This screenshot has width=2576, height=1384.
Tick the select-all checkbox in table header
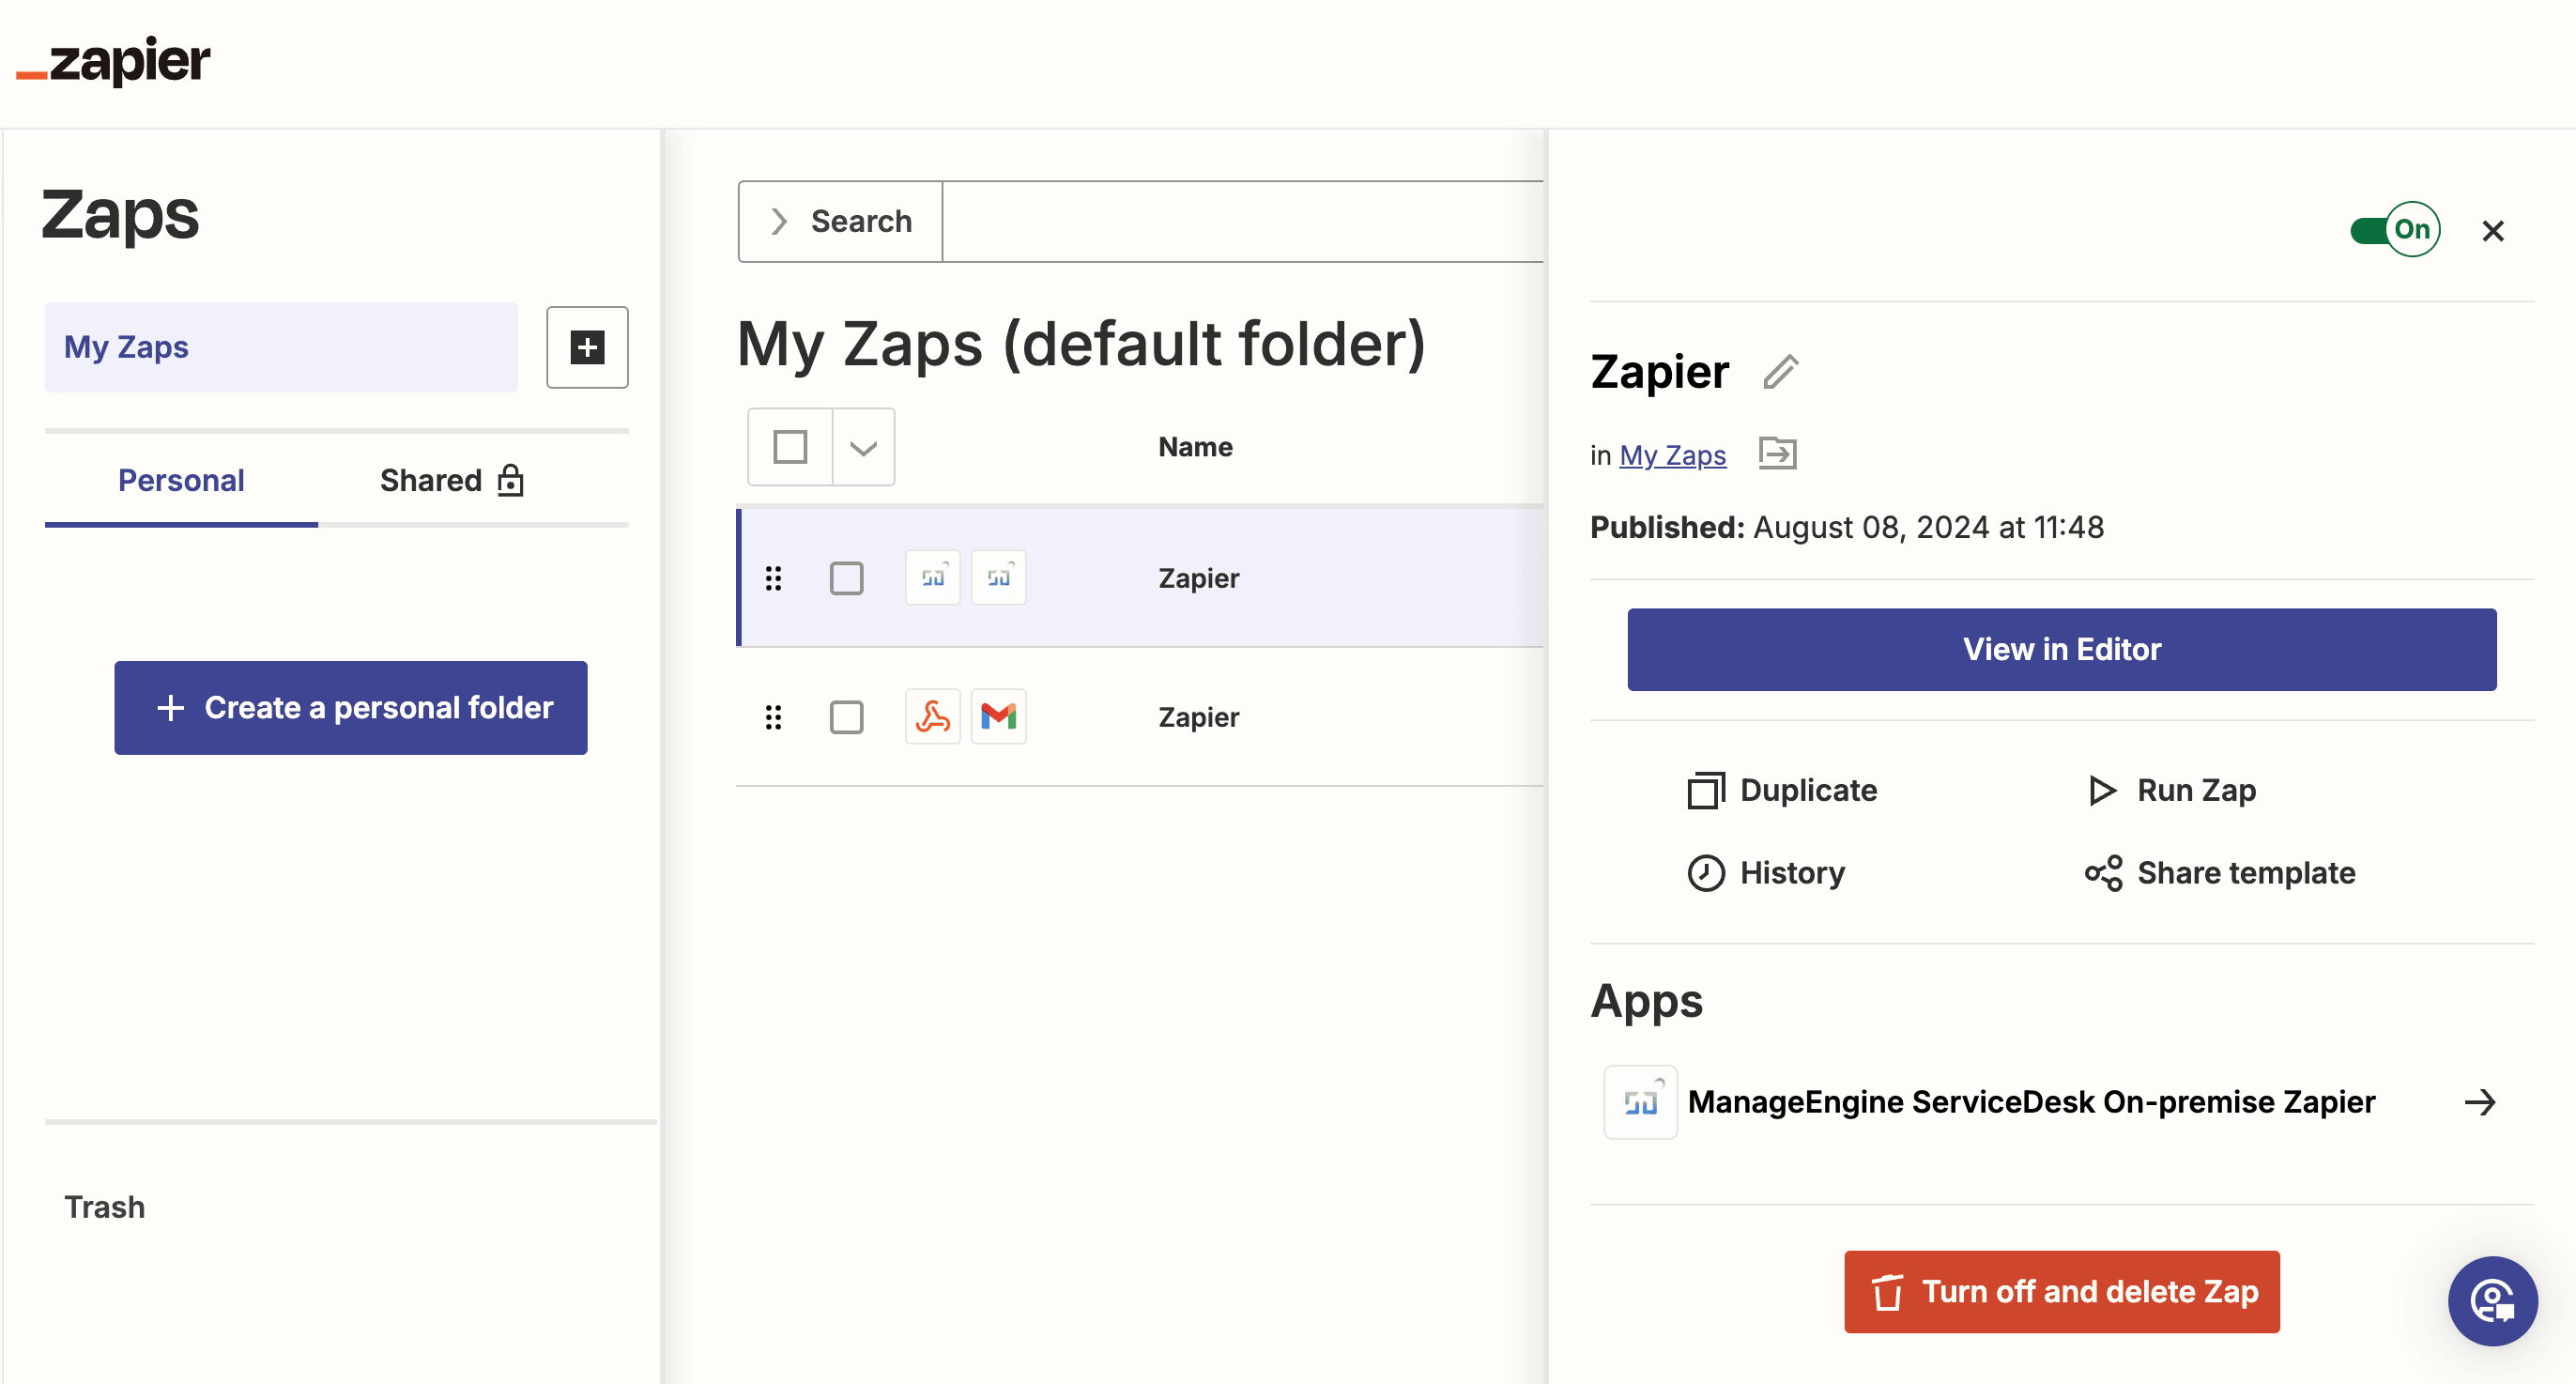(x=790, y=447)
